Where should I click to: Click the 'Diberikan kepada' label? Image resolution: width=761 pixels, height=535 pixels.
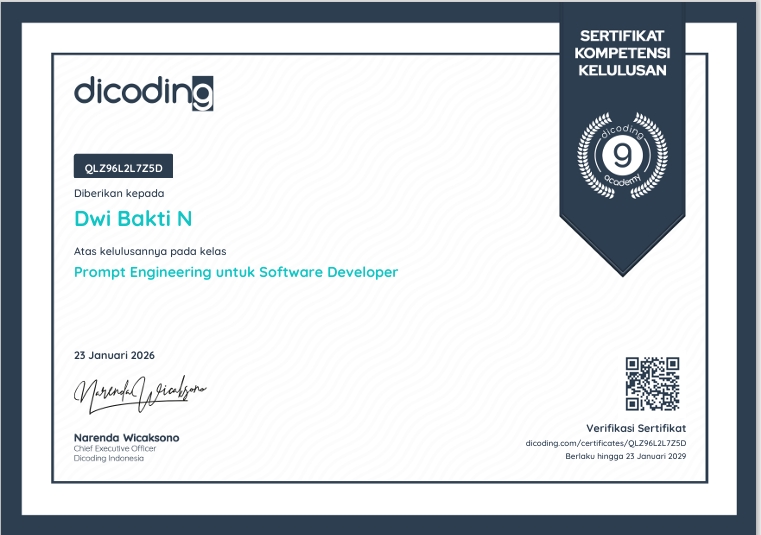119,192
